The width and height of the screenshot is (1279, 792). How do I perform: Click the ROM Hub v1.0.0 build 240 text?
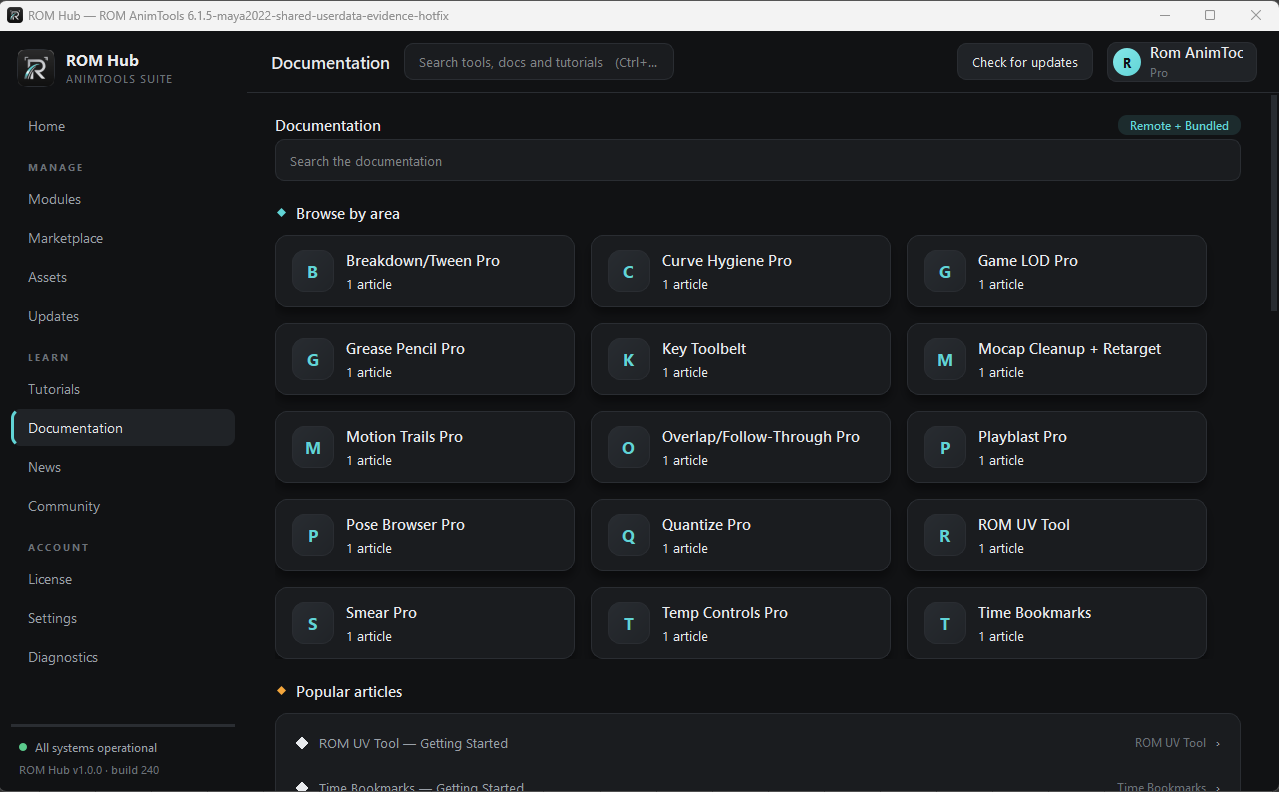tap(89, 770)
